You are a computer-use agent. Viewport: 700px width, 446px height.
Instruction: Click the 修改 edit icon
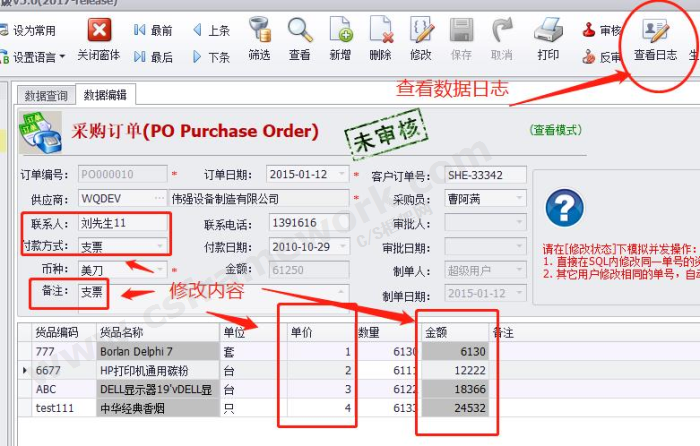click(x=421, y=31)
